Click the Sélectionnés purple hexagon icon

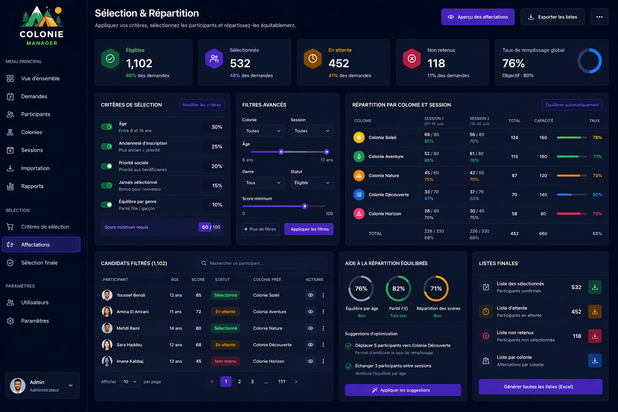pyautogui.click(x=214, y=59)
